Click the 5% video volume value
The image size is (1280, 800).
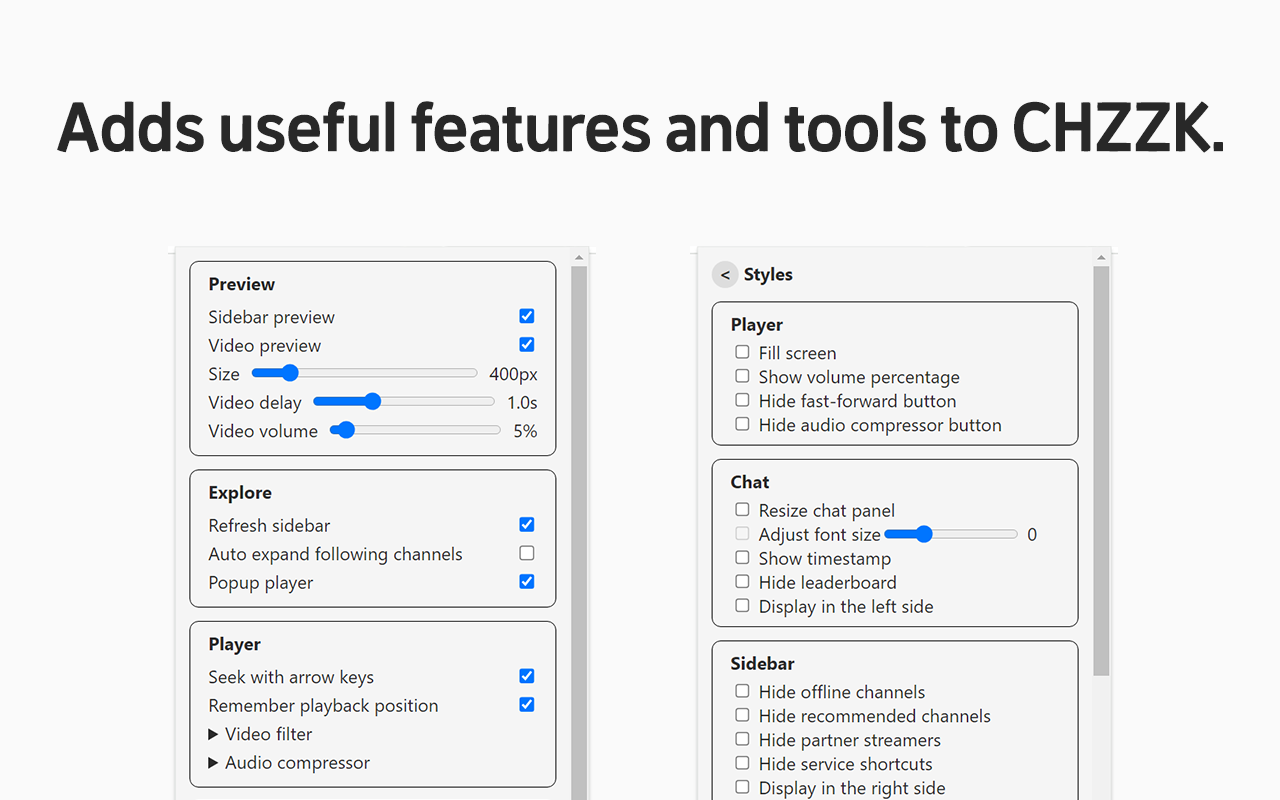tap(525, 432)
